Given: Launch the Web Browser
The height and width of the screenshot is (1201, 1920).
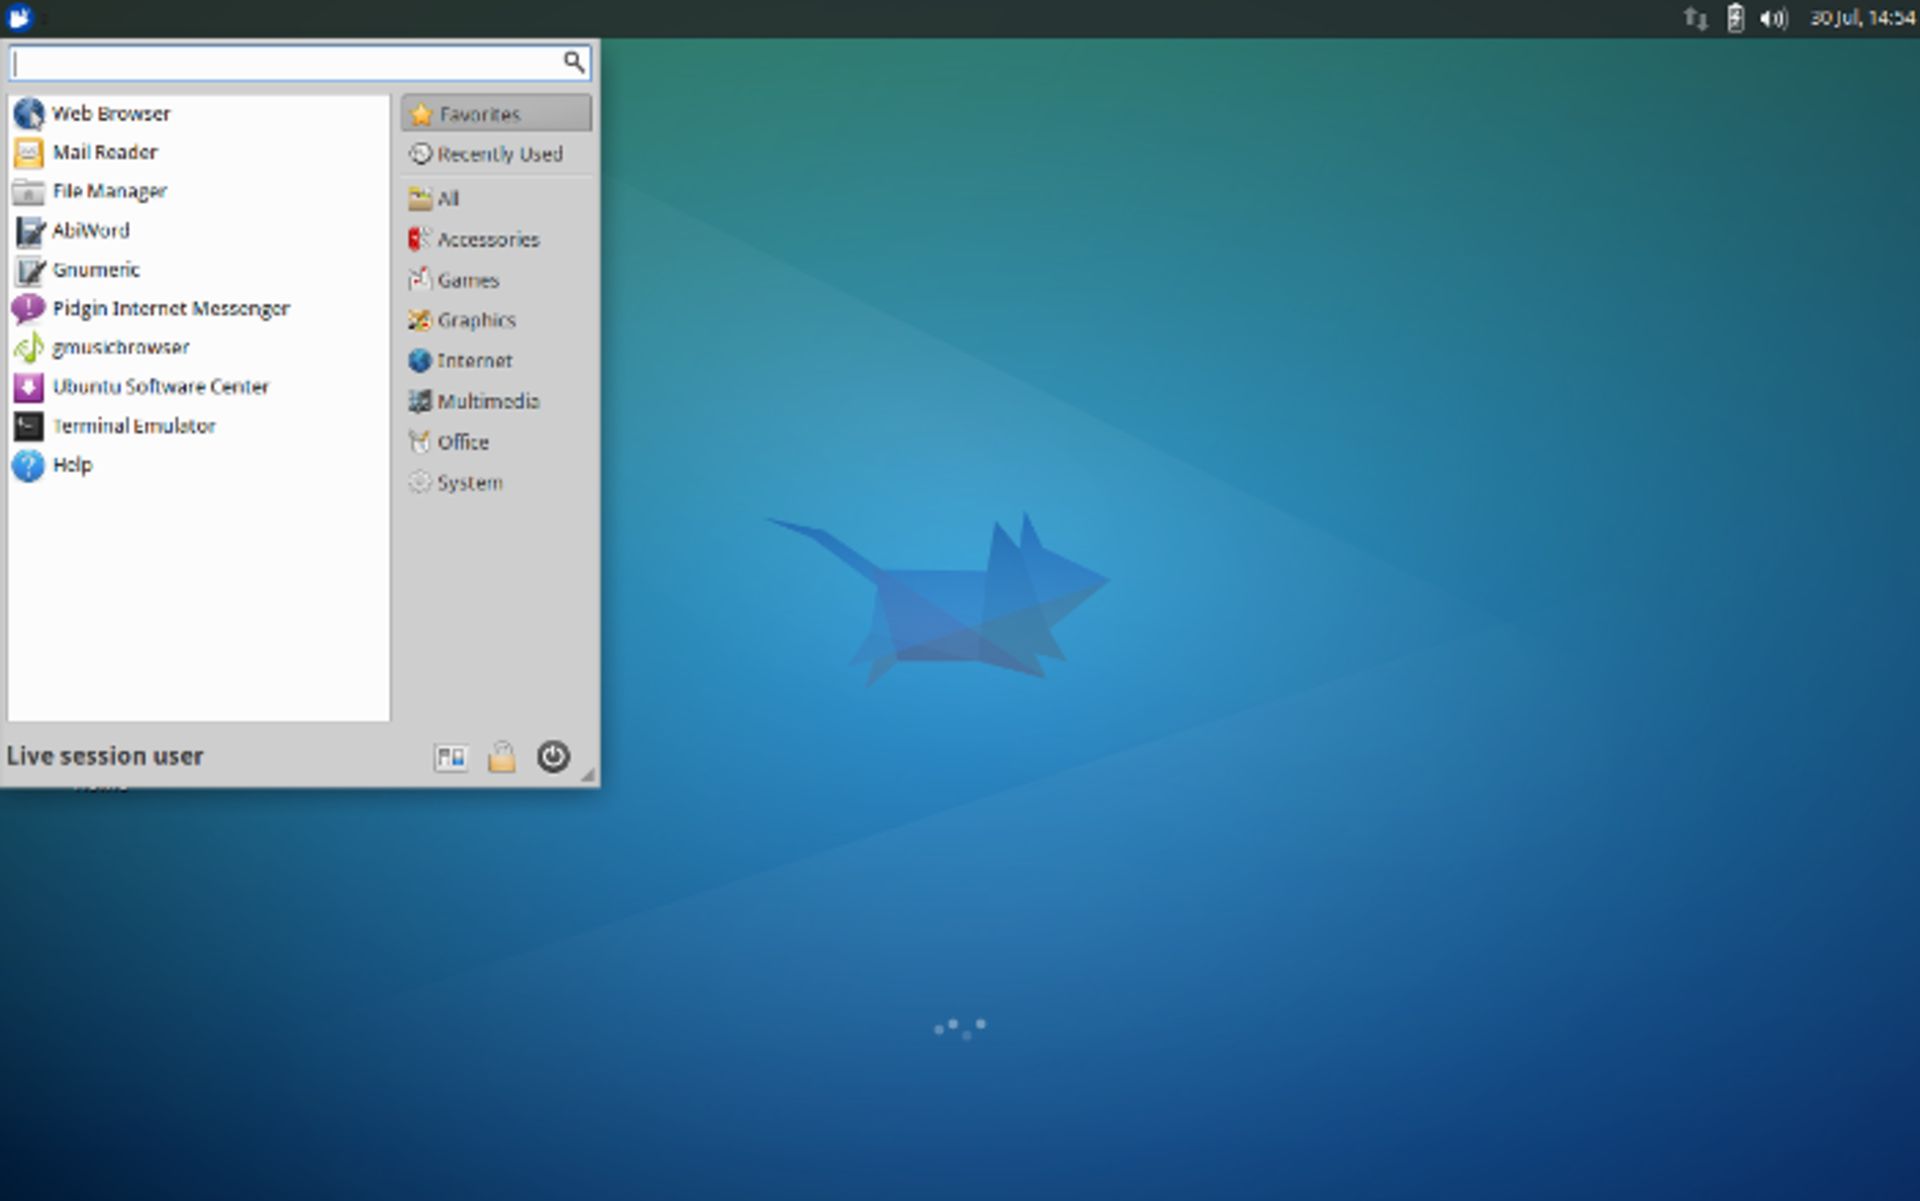Looking at the screenshot, I should pos(111,113).
